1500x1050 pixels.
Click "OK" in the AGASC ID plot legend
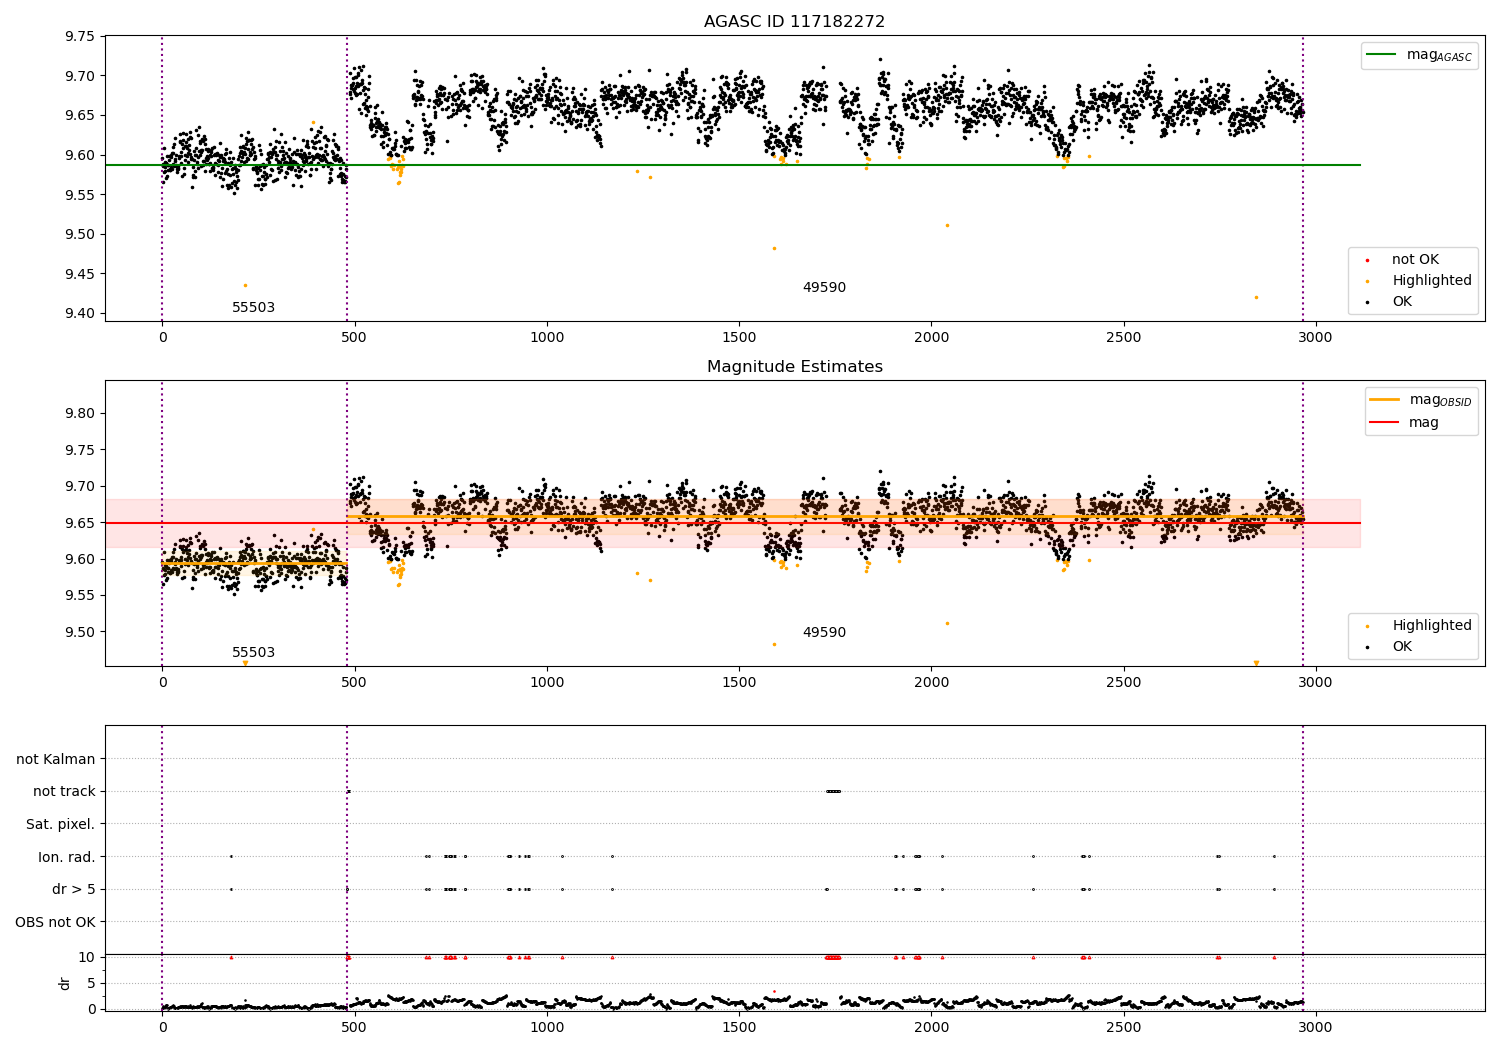(x=1402, y=302)
